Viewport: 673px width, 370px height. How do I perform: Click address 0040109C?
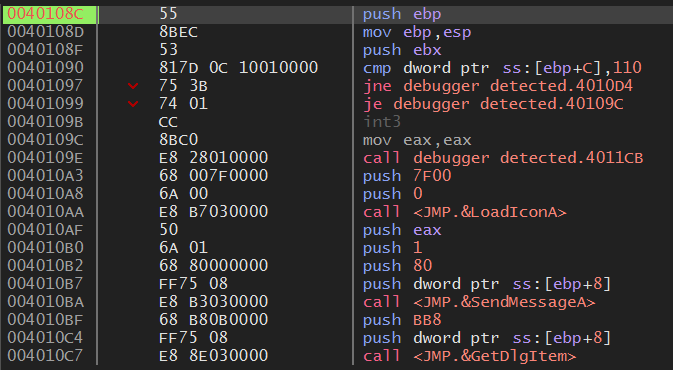click(x=45, y=140)
